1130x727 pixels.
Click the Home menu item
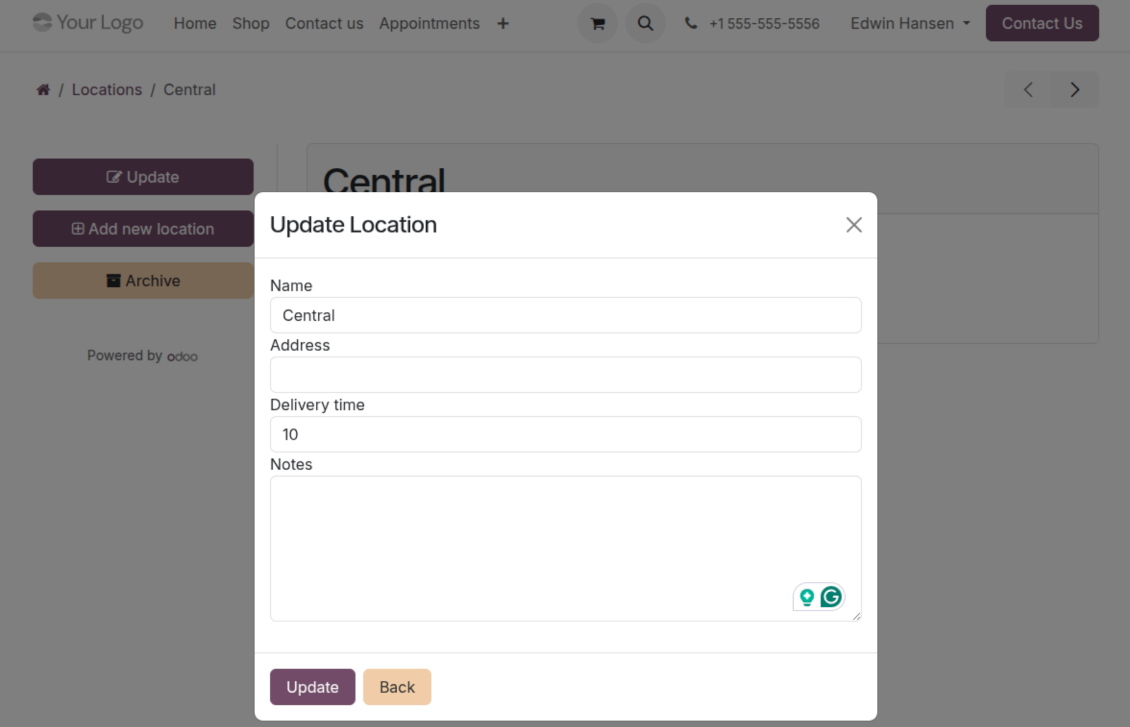click(195, 24)
